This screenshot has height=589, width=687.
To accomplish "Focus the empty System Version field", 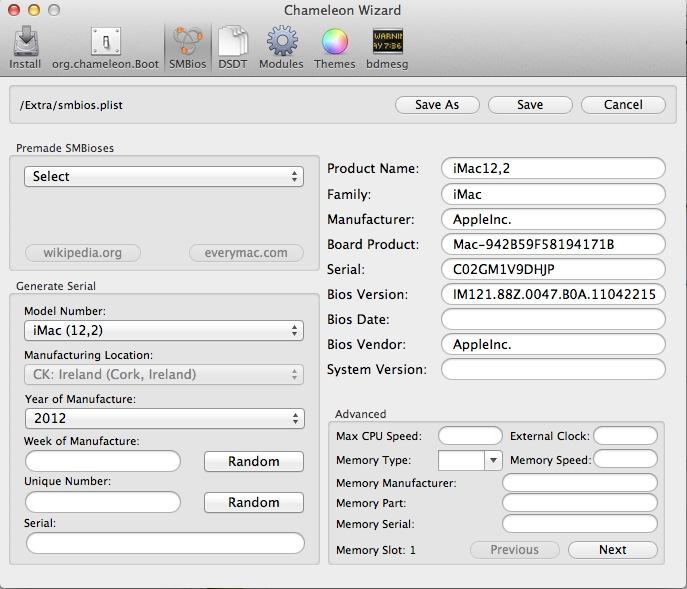I will (x=553, y=369).
